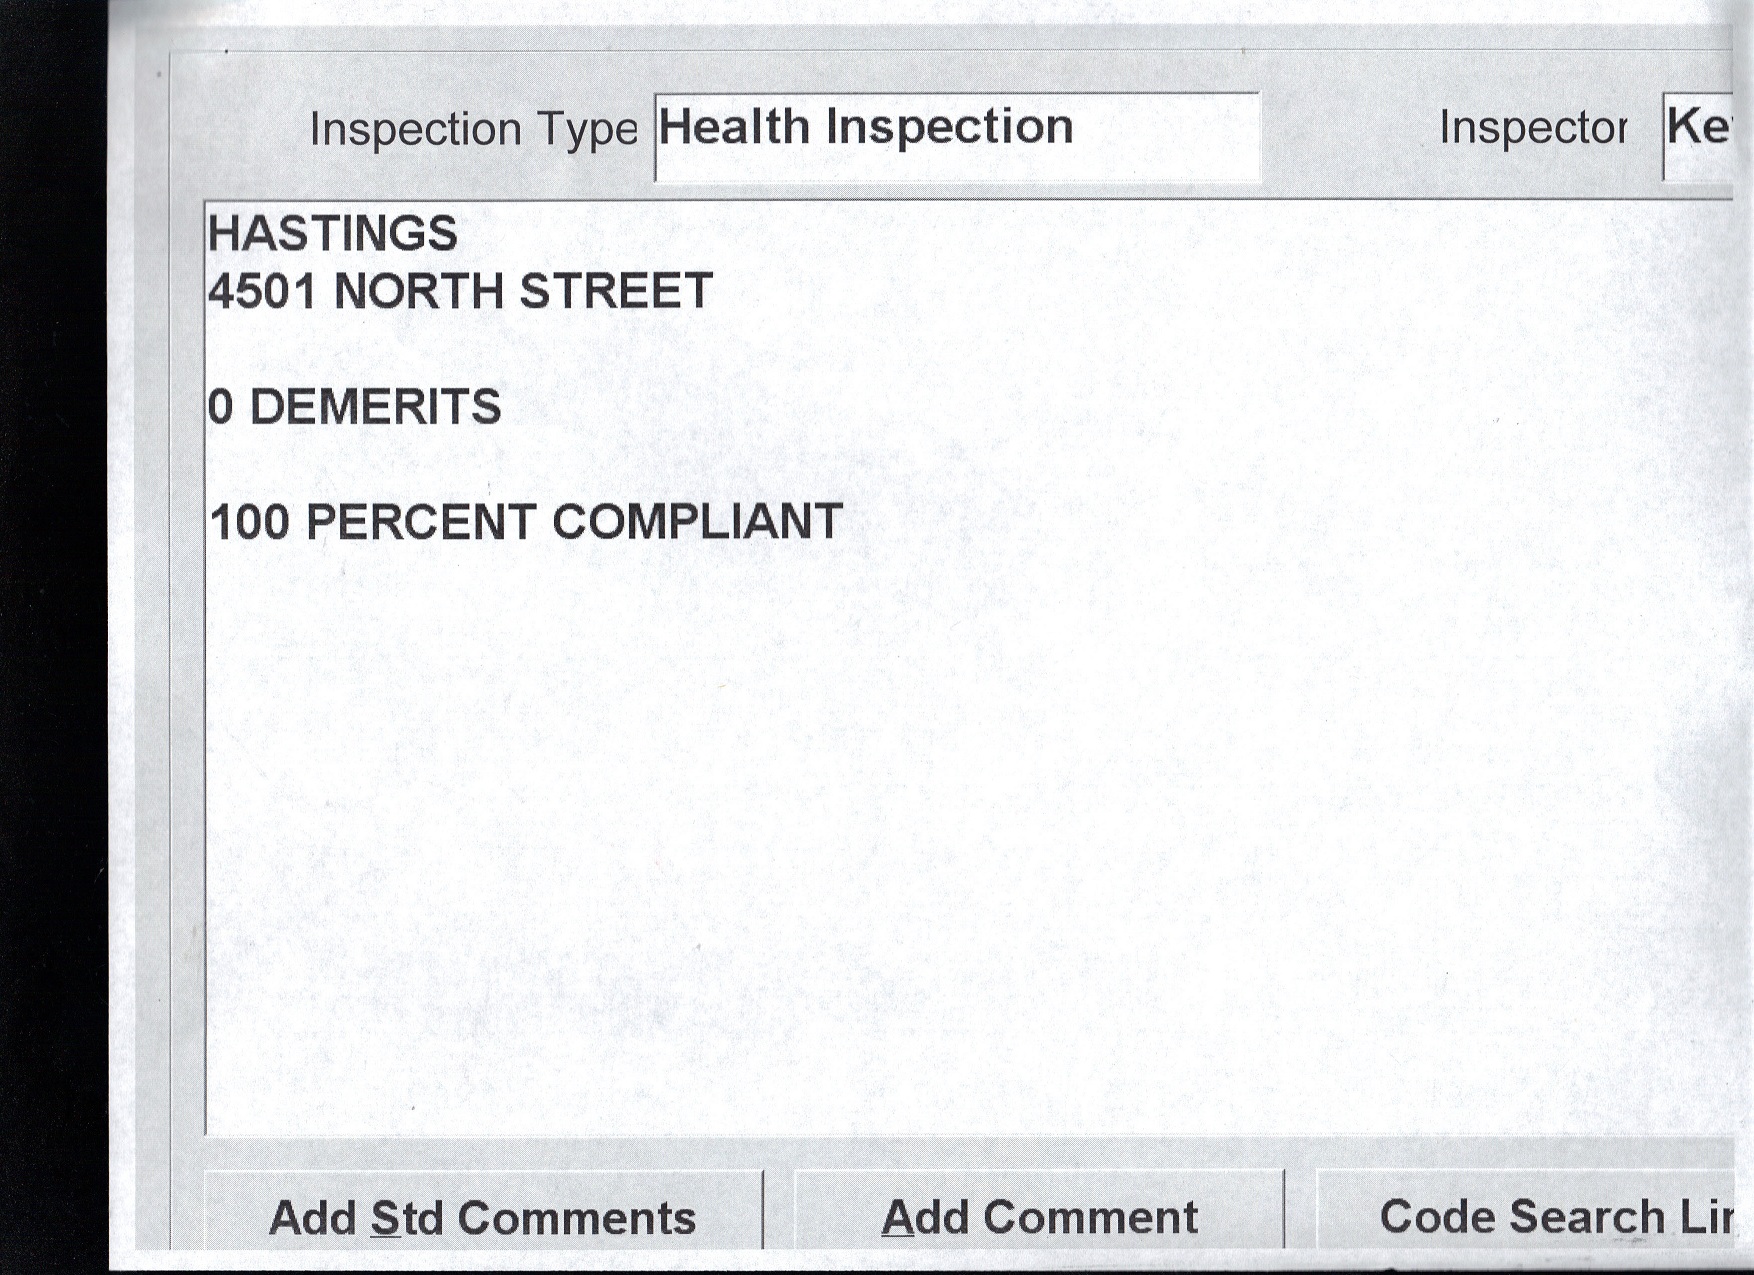Click the word "STREET" in the comments
The image size is (1754, 1275).
[615, 291]
